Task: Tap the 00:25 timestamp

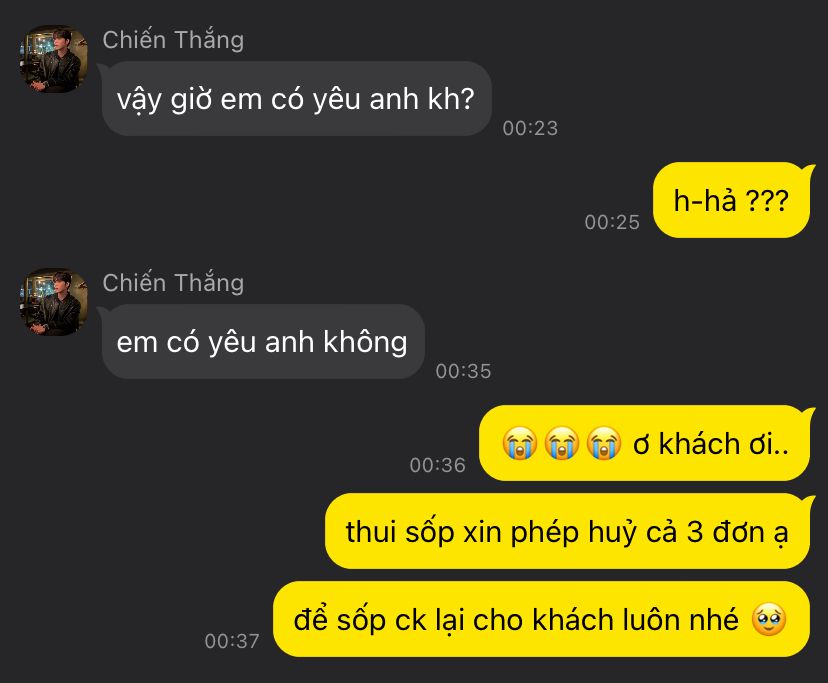Action: point(612,222)
